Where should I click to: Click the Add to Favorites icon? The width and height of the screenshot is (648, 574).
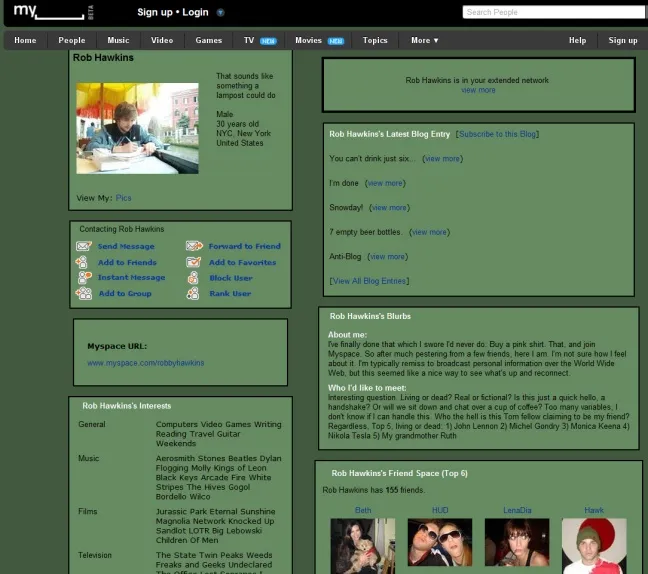coord(193,262)
